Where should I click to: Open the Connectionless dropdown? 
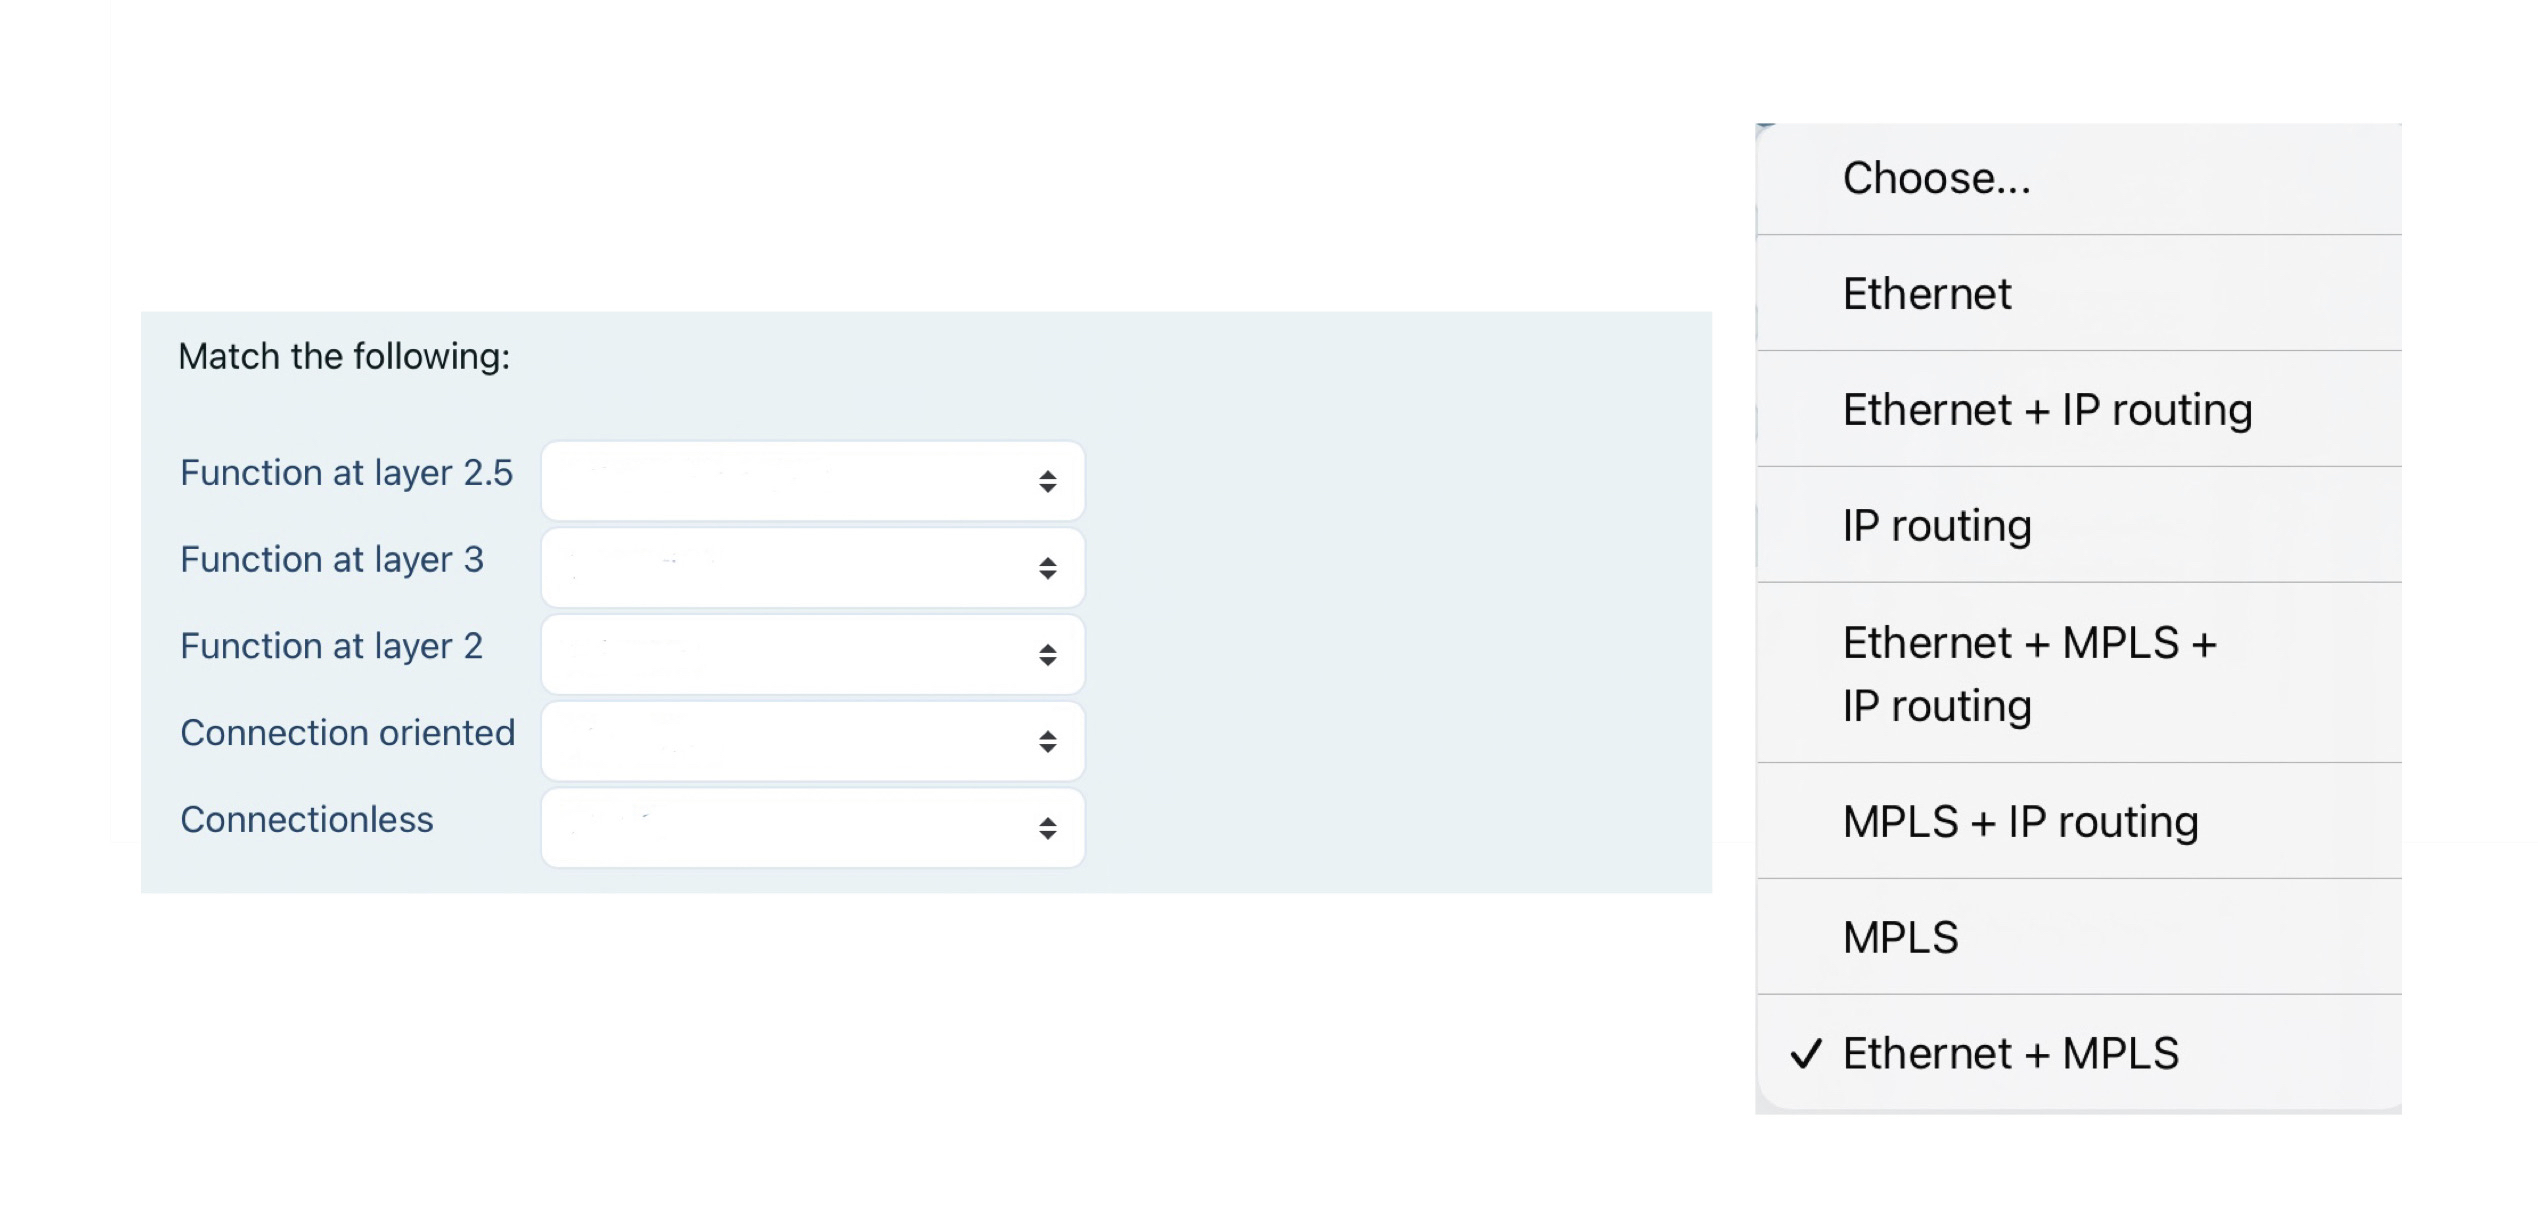coord(812,827)
